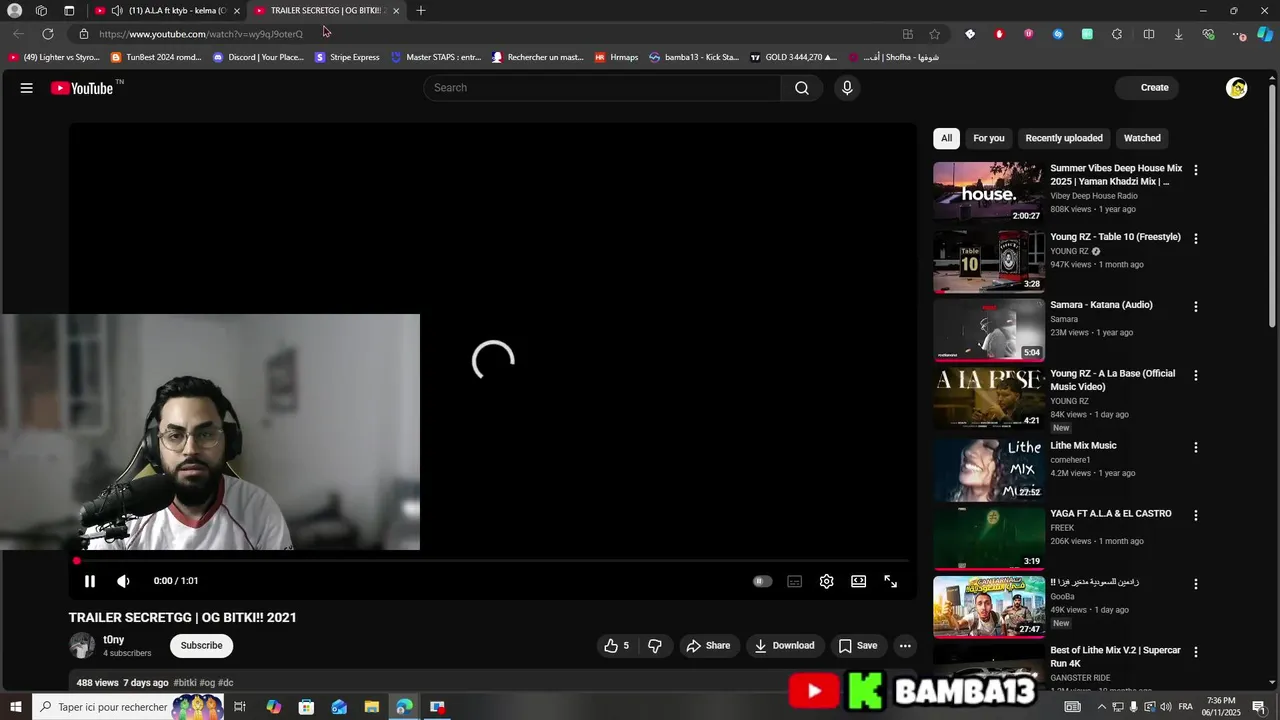Mute the A.L.A tab via speaker icon
The image size is (1280, 720).
point(117,11)
